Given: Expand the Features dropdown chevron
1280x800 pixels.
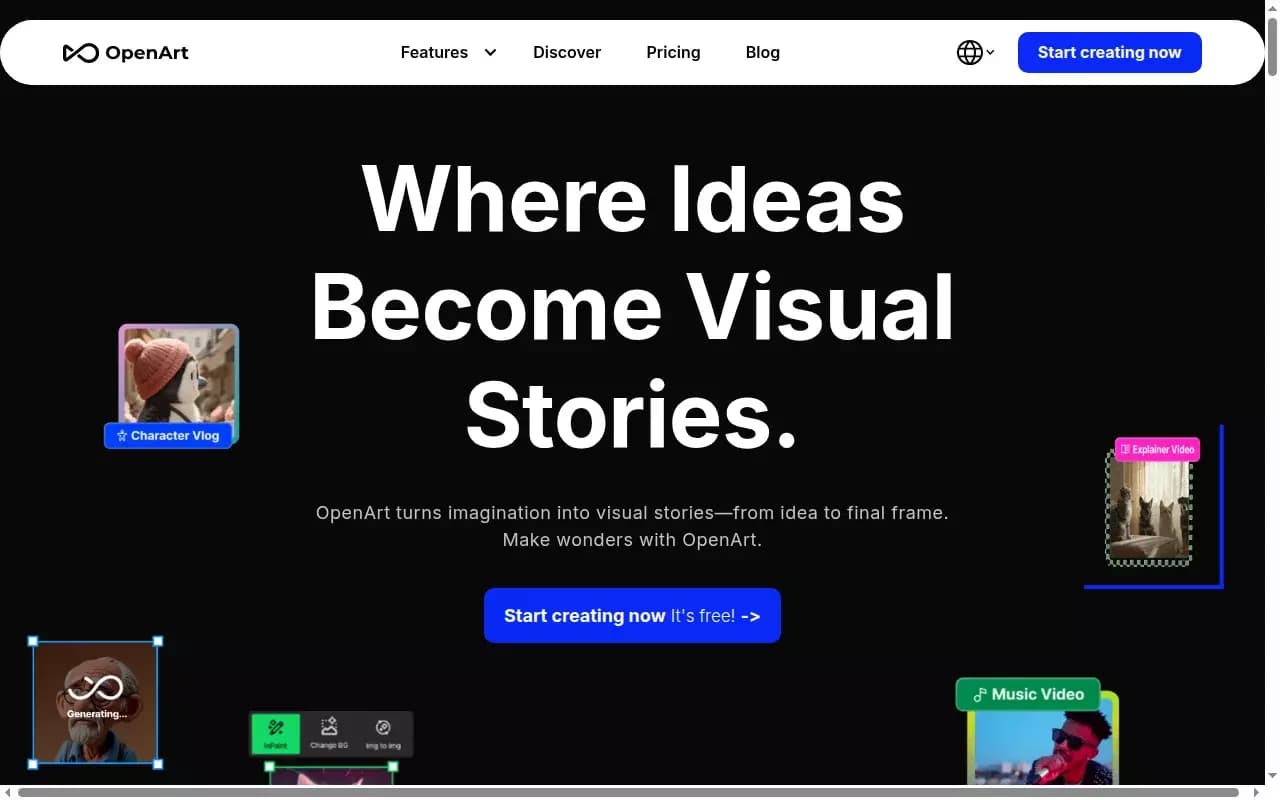Looking at the screenshot, I should (490, 53).
